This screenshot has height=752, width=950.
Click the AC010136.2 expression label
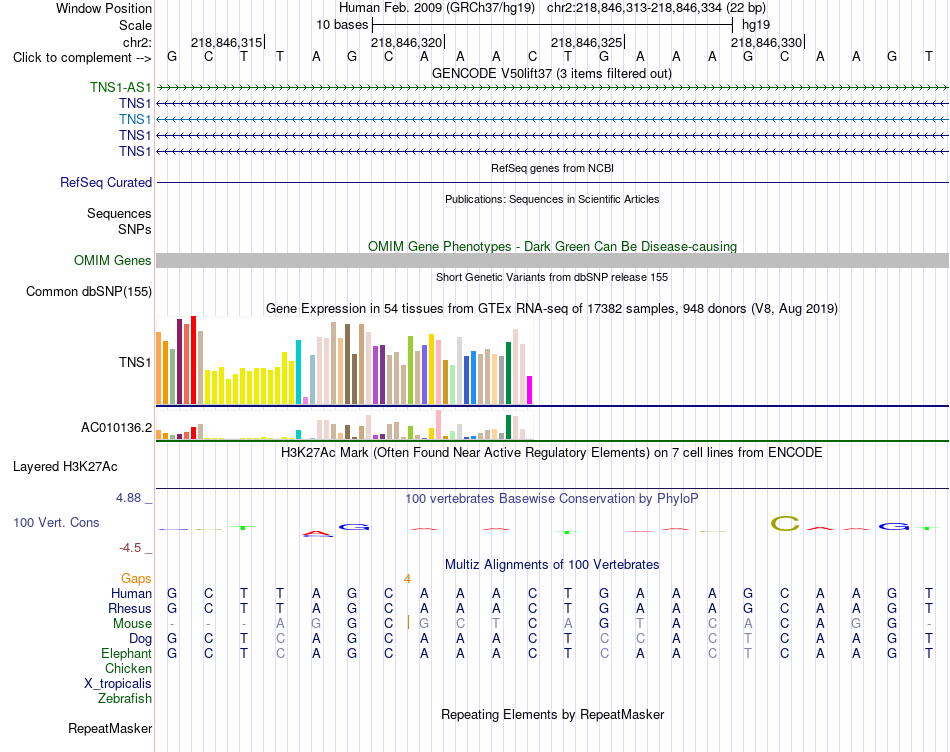pos(116,428)
